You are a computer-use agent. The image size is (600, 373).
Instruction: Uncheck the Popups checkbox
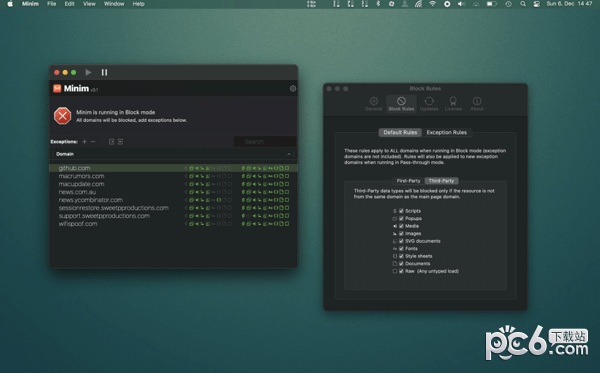point(401,218)
